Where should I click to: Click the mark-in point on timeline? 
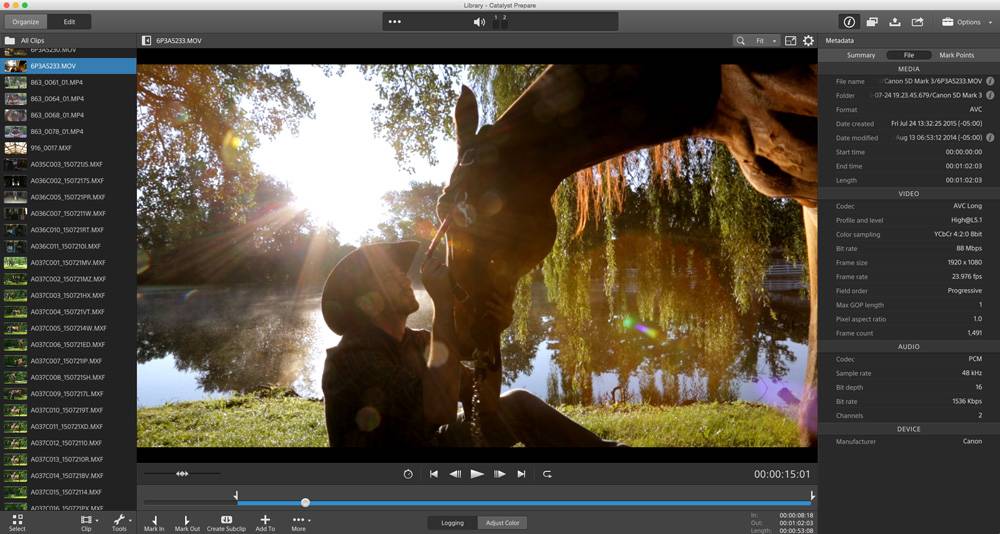click(x=236, y=495)
